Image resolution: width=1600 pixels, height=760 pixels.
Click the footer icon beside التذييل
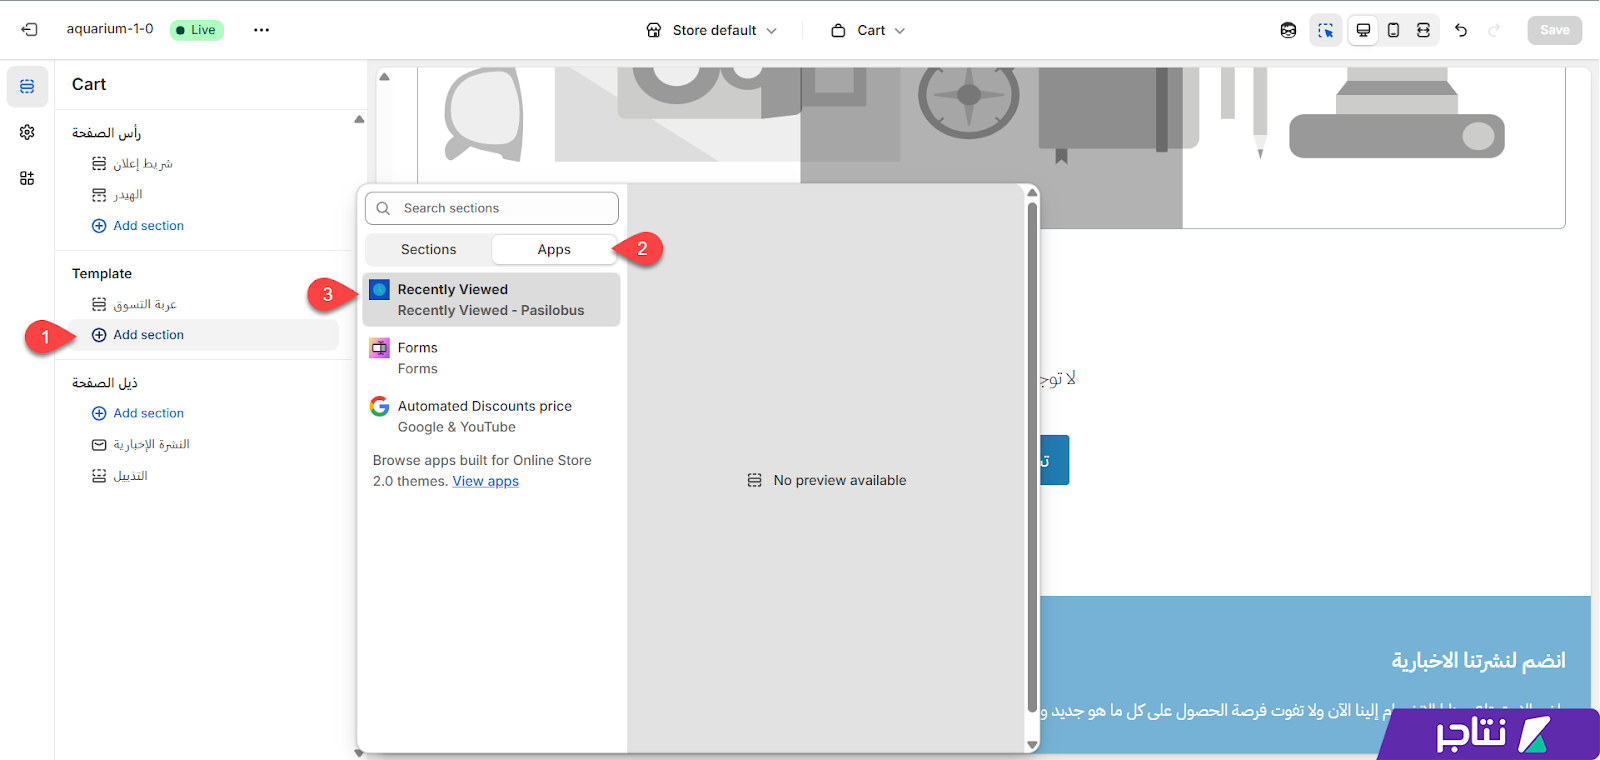[99, 476]
